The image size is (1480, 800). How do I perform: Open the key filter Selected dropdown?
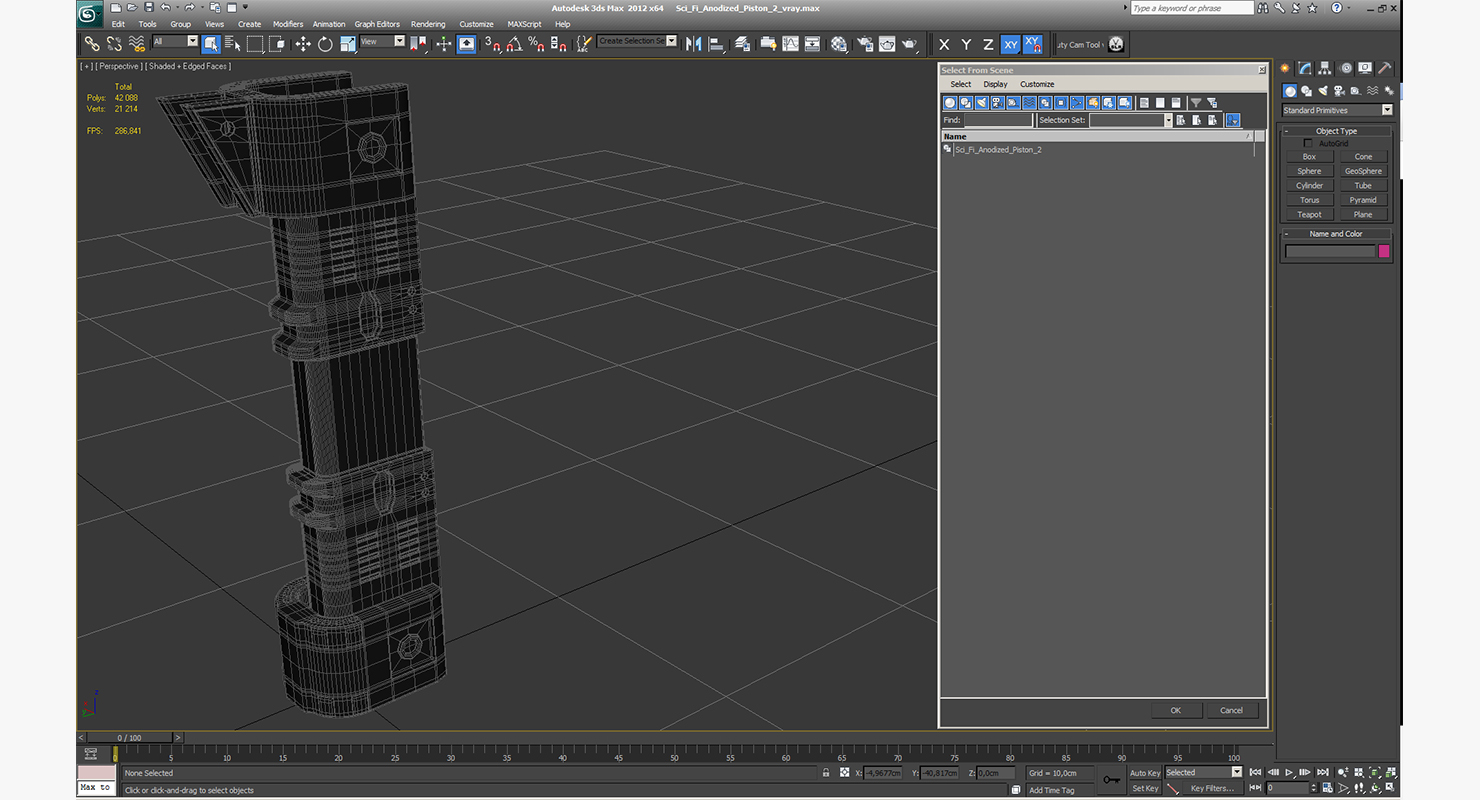pos(1203,772)
